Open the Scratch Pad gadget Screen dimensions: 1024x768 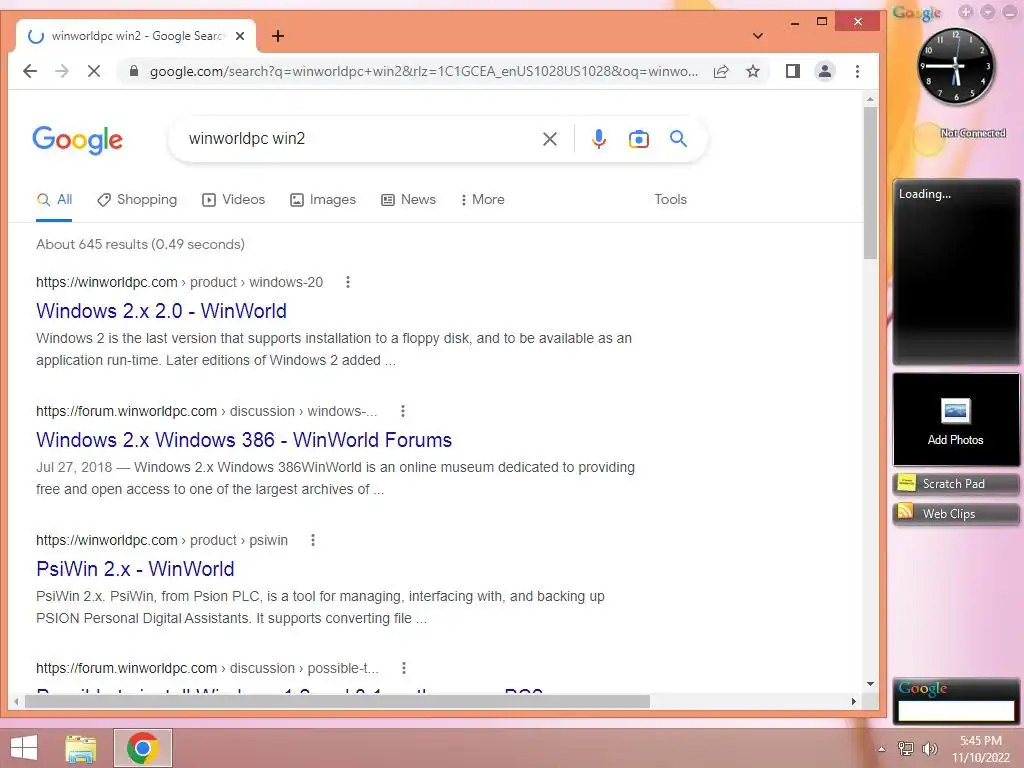[955, 484]
